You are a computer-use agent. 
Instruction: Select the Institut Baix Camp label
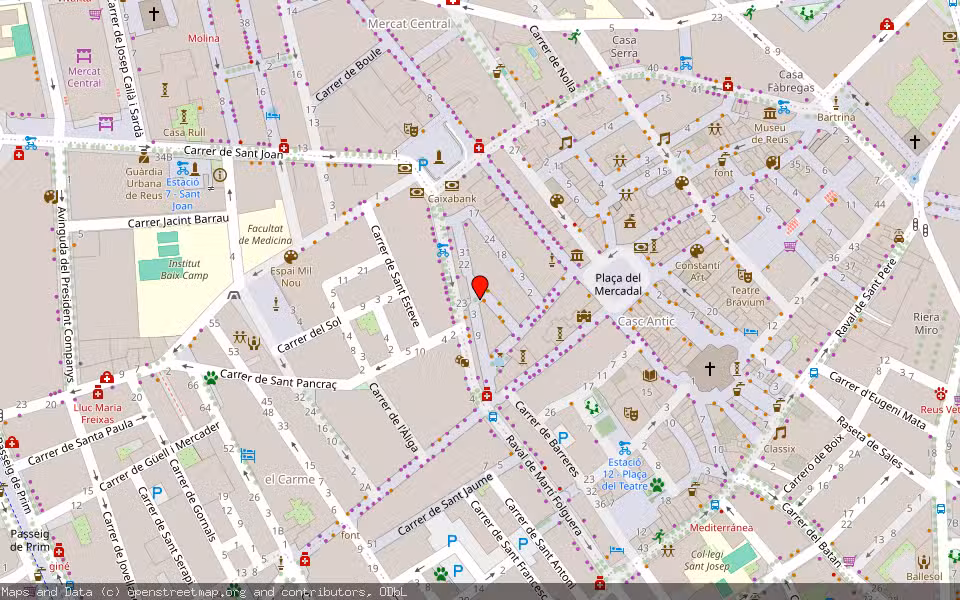[x=184, y=269]
